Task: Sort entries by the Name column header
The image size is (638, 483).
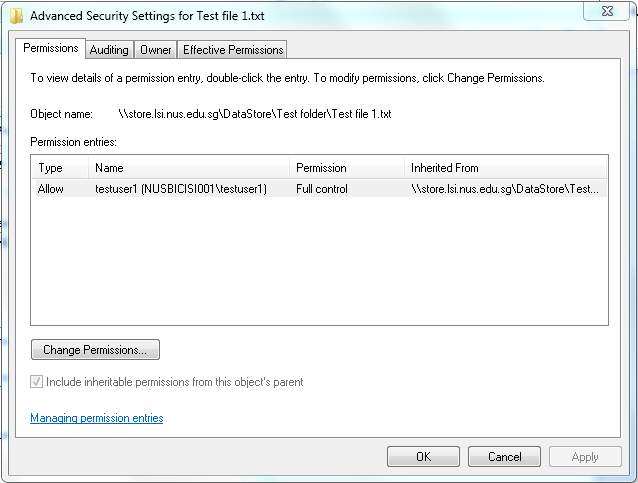Action: click(189, 168)
